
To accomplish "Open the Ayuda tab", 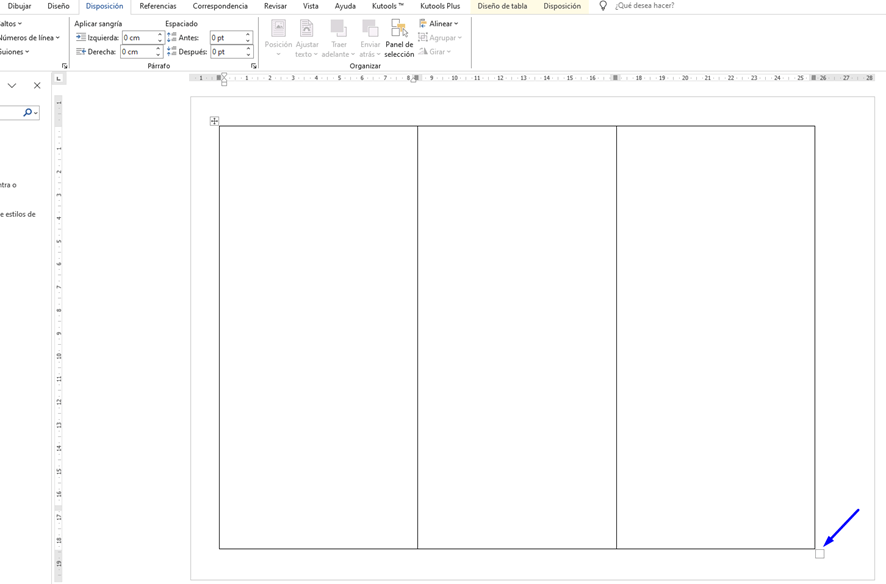I will [345, 6].
